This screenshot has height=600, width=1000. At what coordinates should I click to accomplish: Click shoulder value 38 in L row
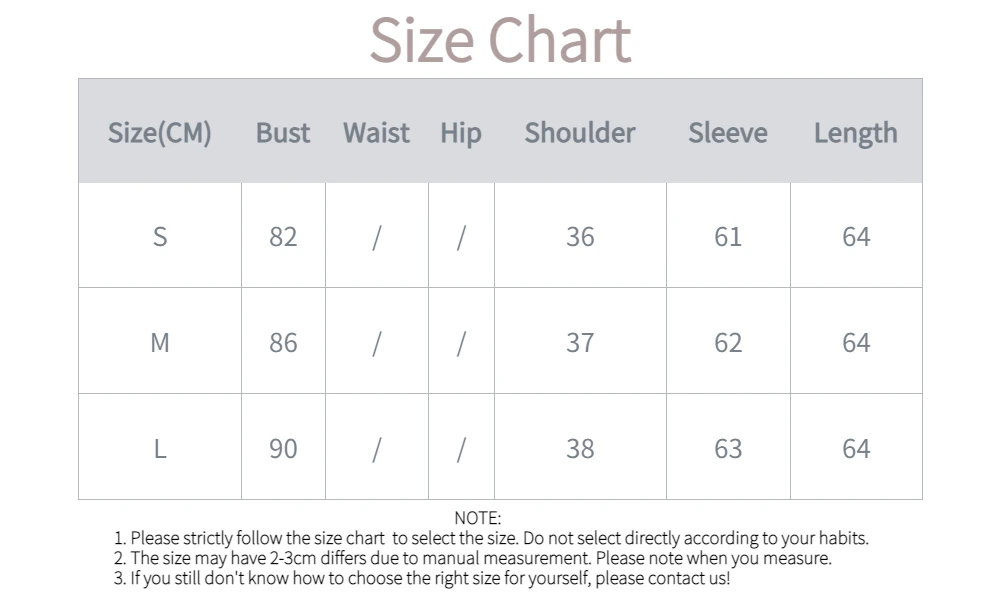[580, 449]
